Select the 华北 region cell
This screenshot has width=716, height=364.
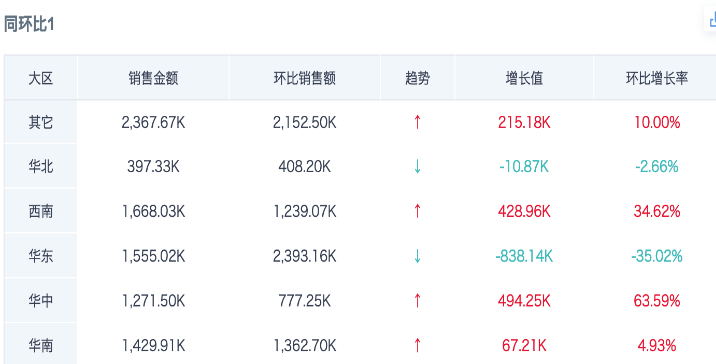point(41,167)
